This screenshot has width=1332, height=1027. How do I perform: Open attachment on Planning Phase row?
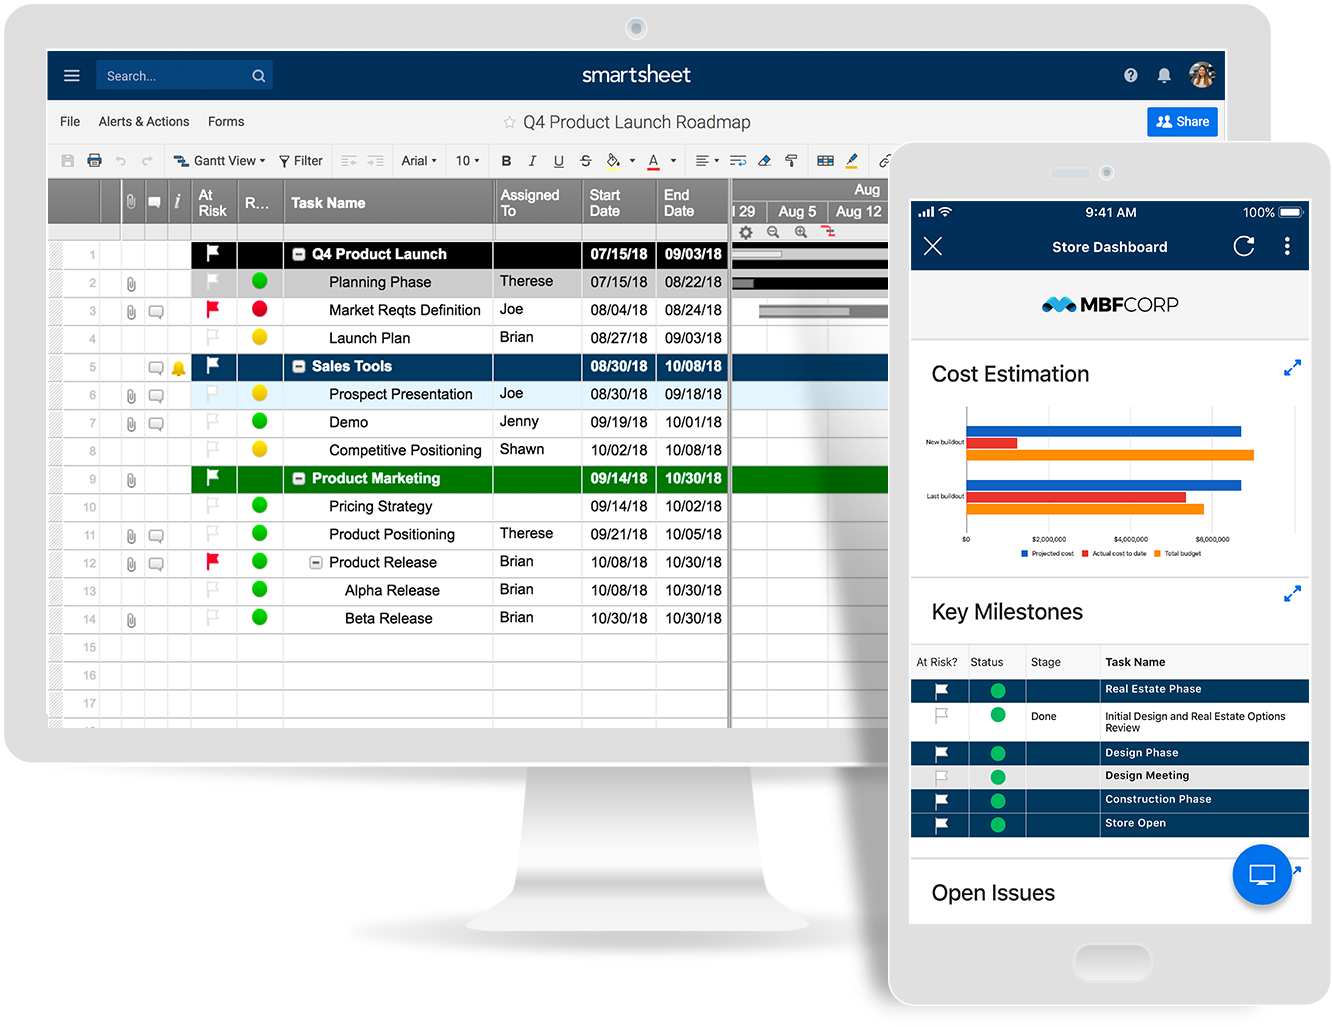(131, 284)
